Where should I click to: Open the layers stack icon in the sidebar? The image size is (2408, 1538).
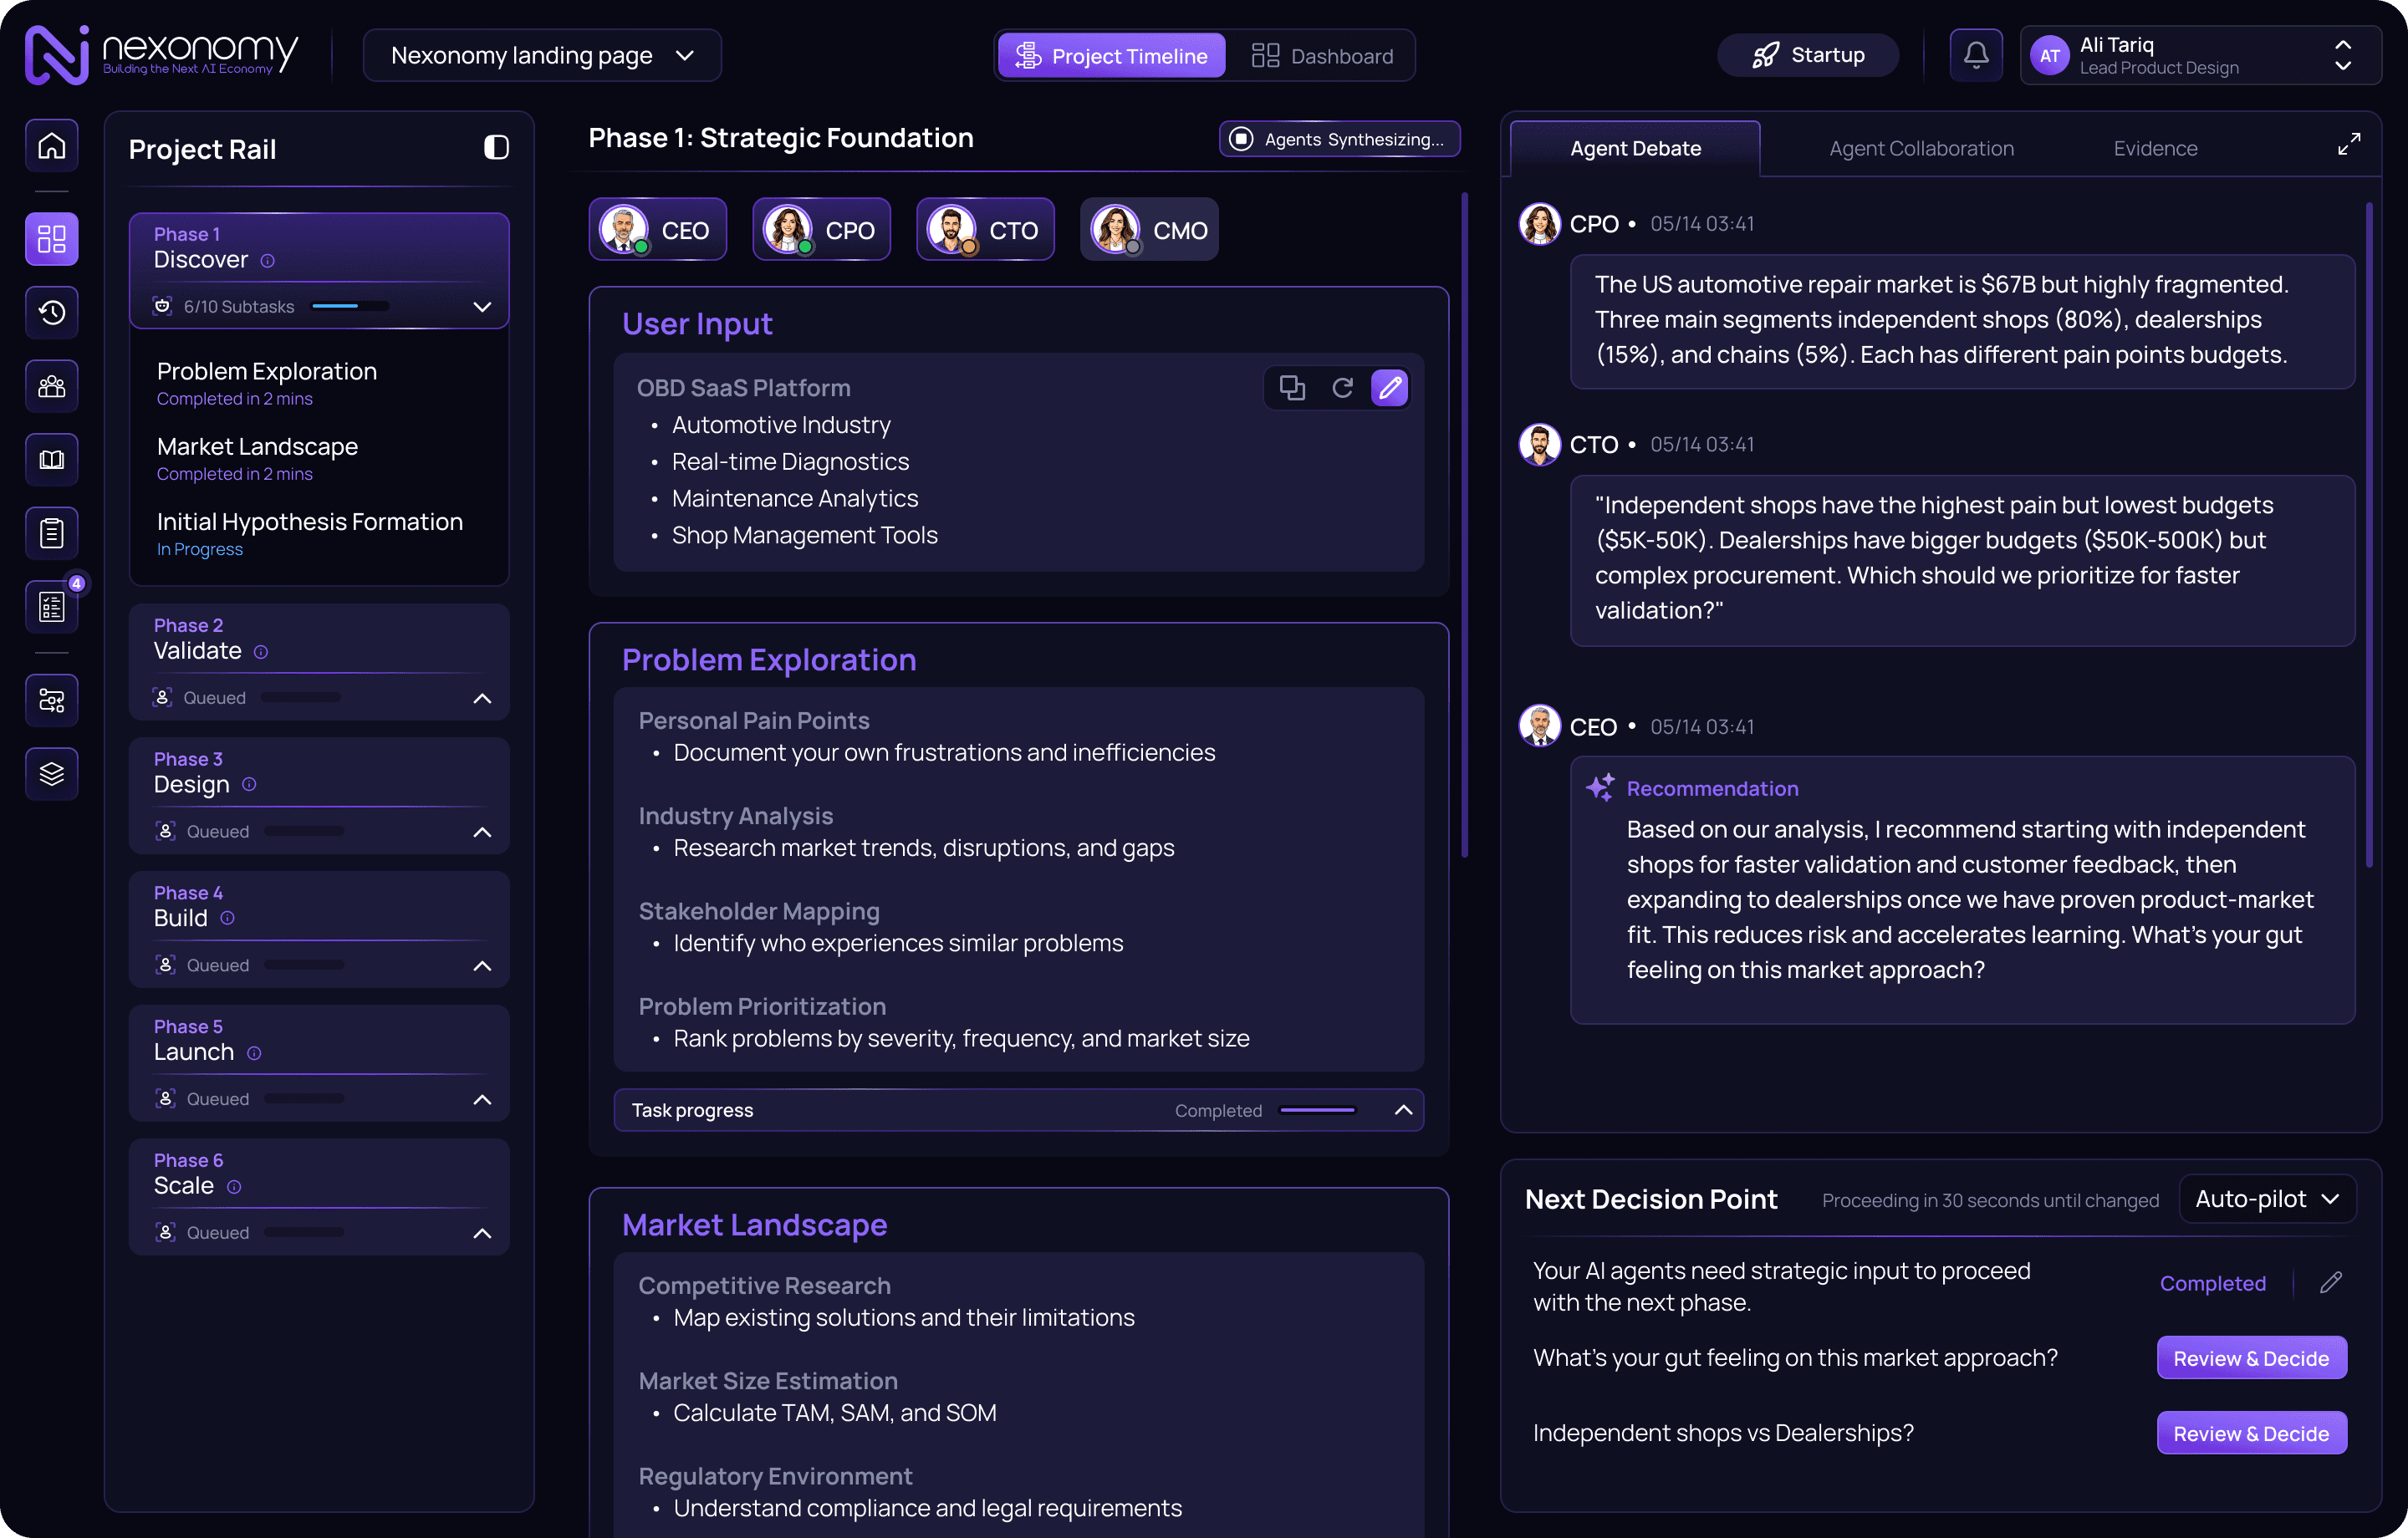[x=52, y=773]
